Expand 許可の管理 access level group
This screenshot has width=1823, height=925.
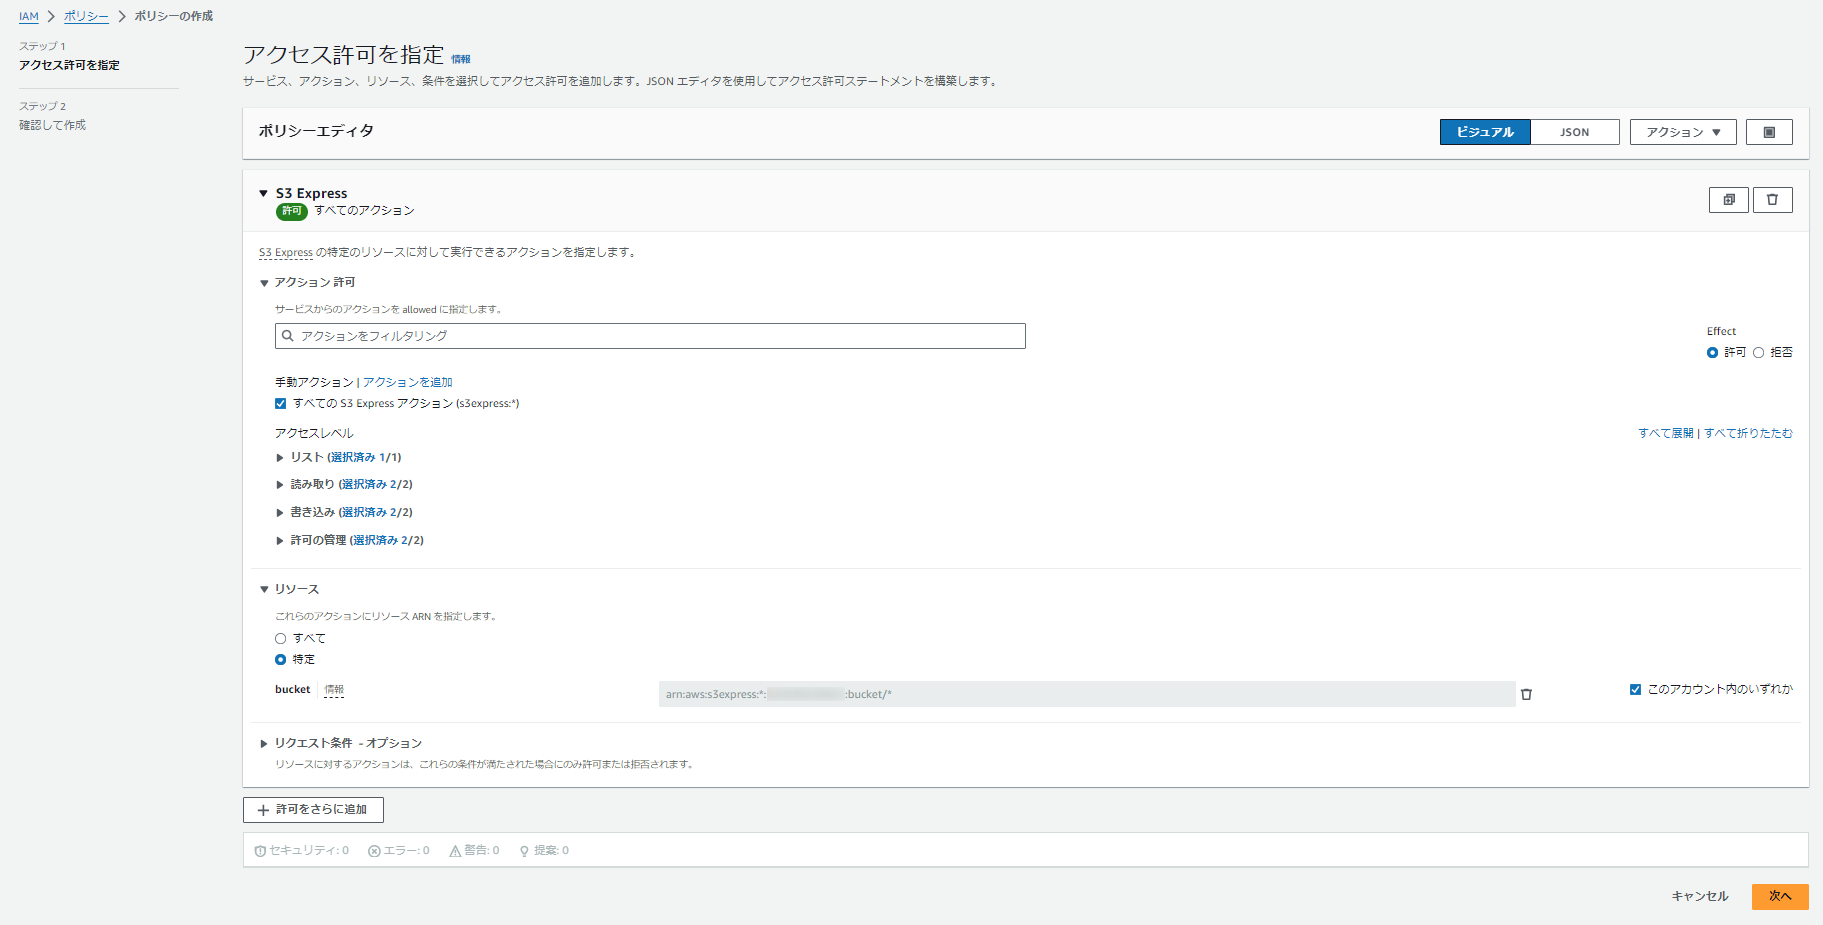[x=280, y=540]
